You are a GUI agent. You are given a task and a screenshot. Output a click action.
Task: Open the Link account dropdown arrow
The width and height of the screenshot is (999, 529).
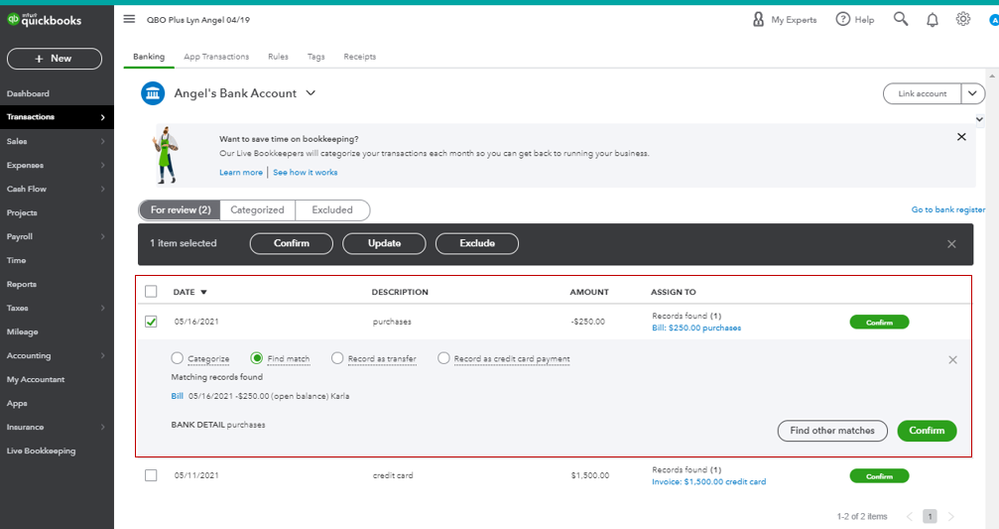pos(972,94)
